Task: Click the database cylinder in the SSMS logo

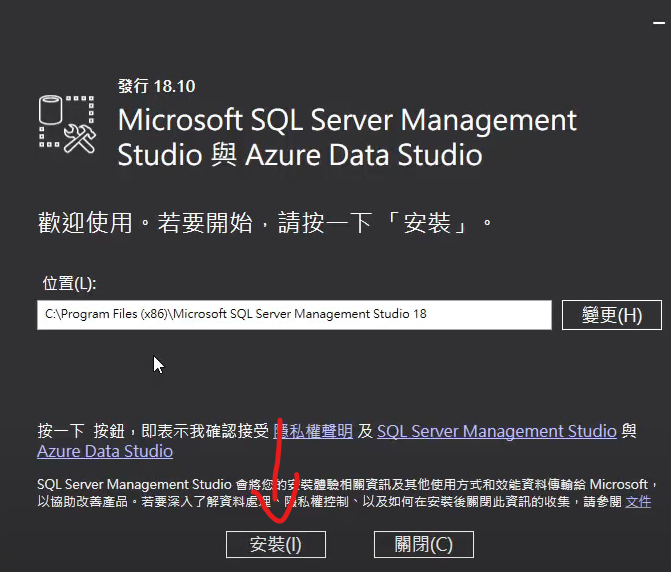Action: click(51, 110)
